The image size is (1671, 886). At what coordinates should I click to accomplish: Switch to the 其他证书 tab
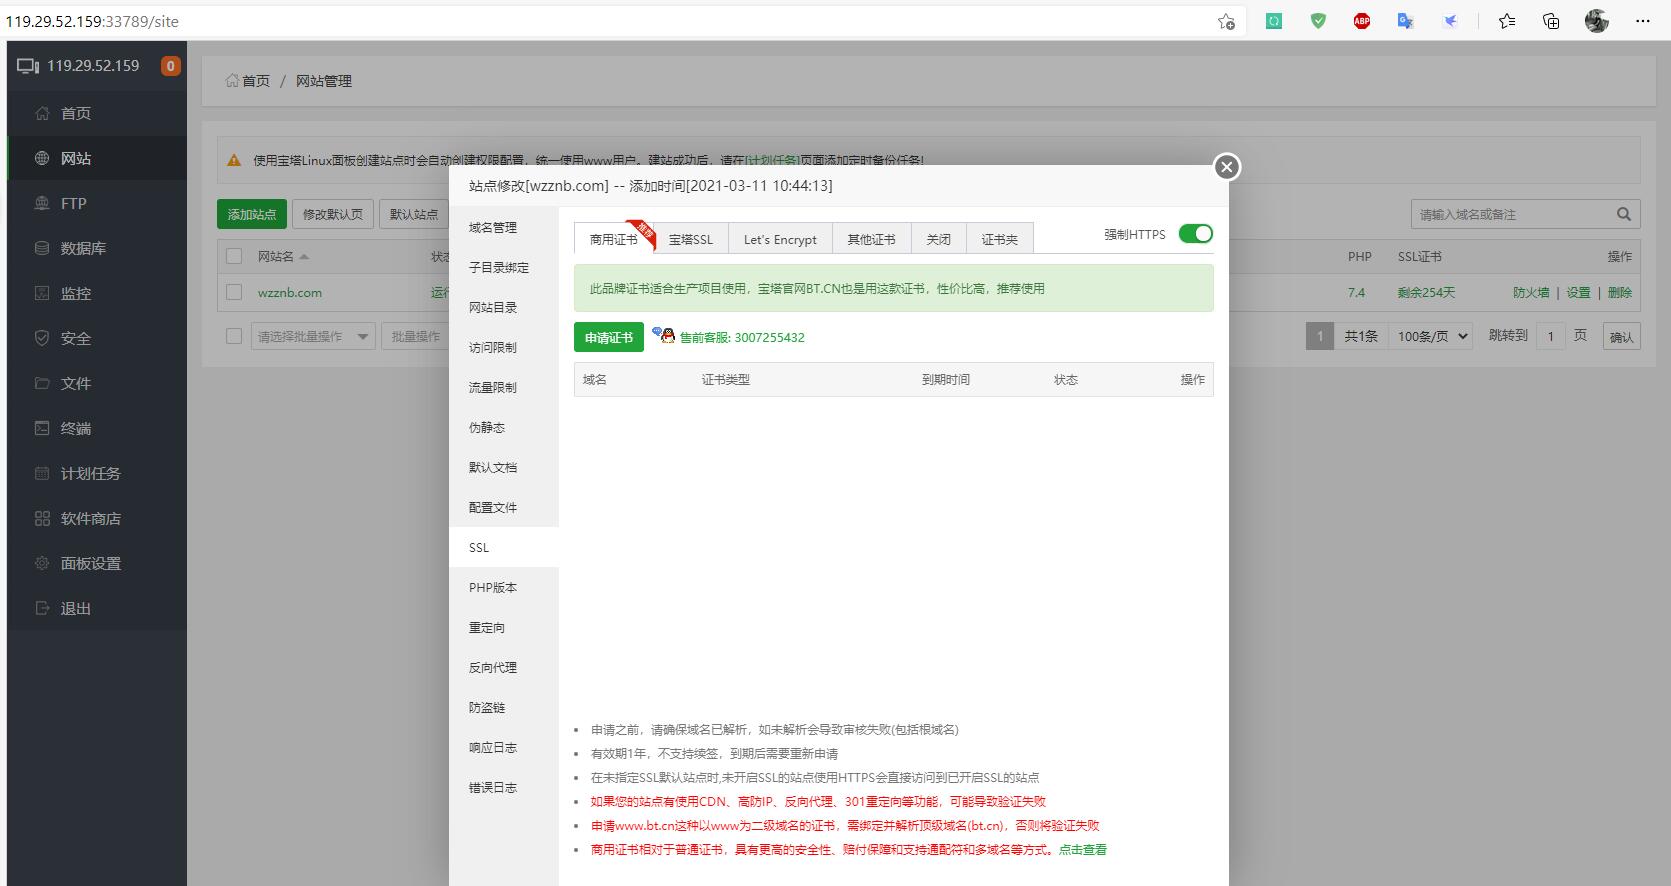[x=871, y=239]
